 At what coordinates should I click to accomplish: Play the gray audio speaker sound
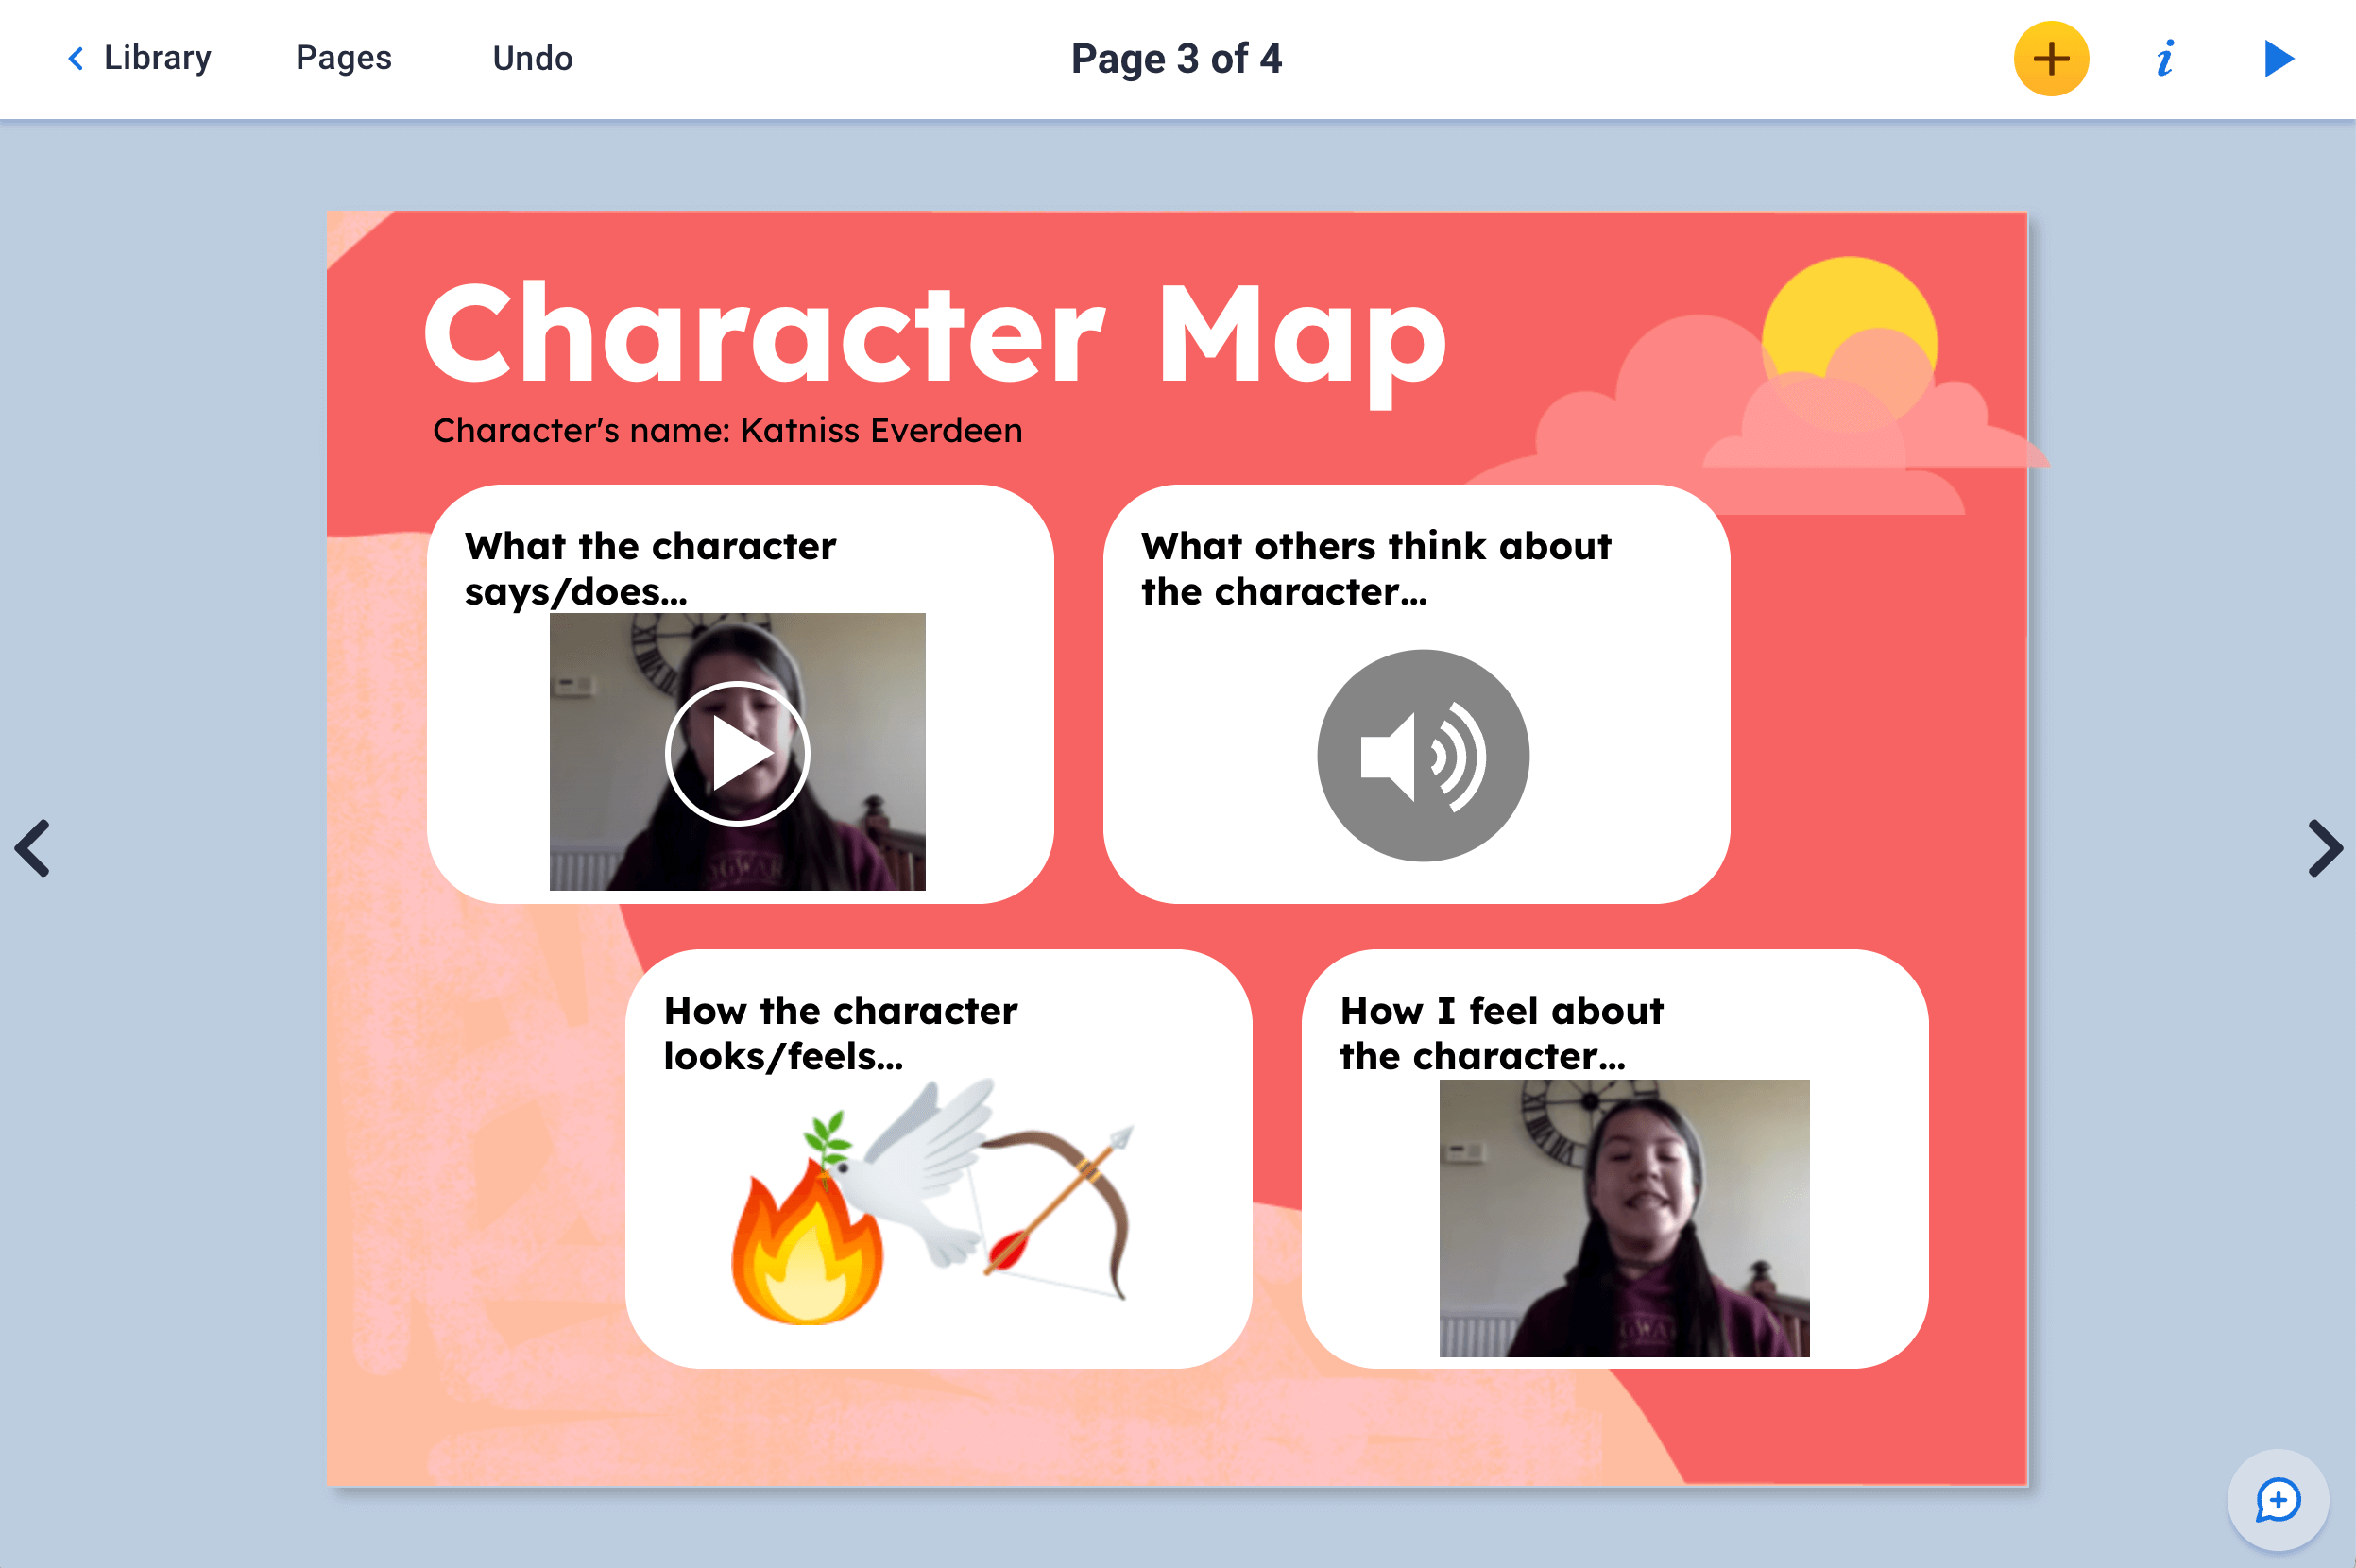pyautogui.click(x=1422, y=756)
